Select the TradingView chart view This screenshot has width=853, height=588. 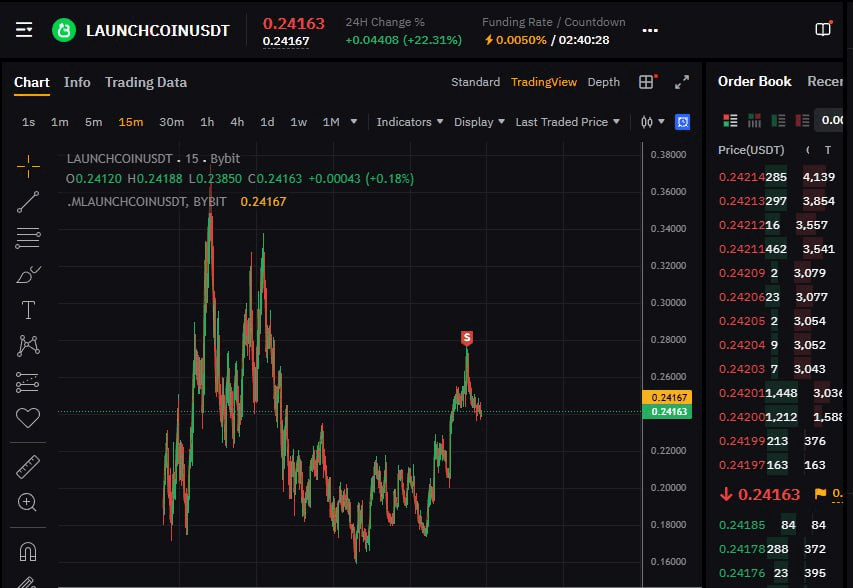(543, 82)
